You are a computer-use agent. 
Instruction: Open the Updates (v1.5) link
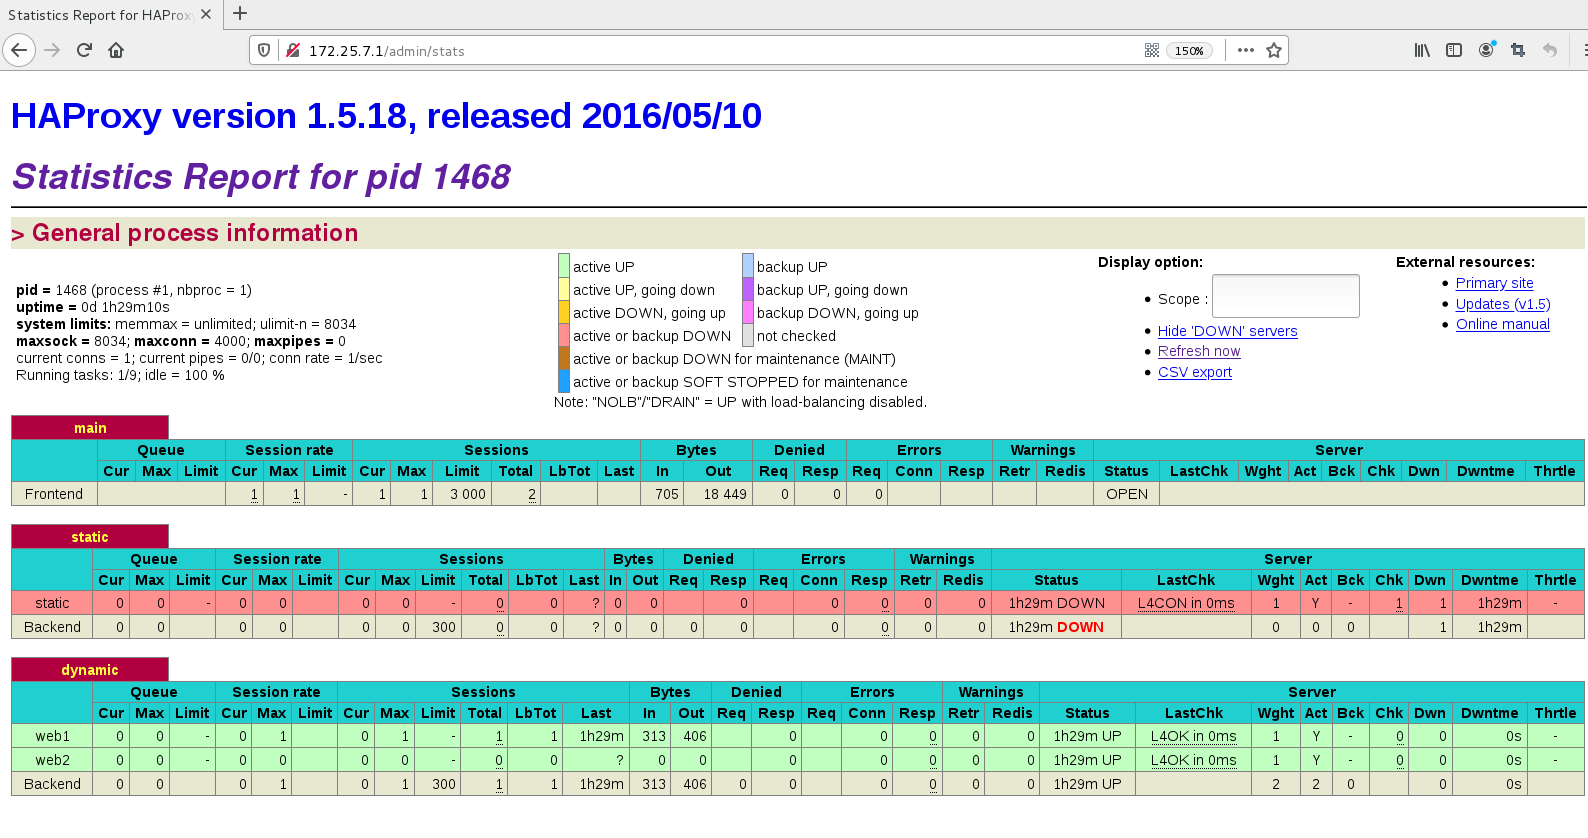click(x=1503, y=304)
